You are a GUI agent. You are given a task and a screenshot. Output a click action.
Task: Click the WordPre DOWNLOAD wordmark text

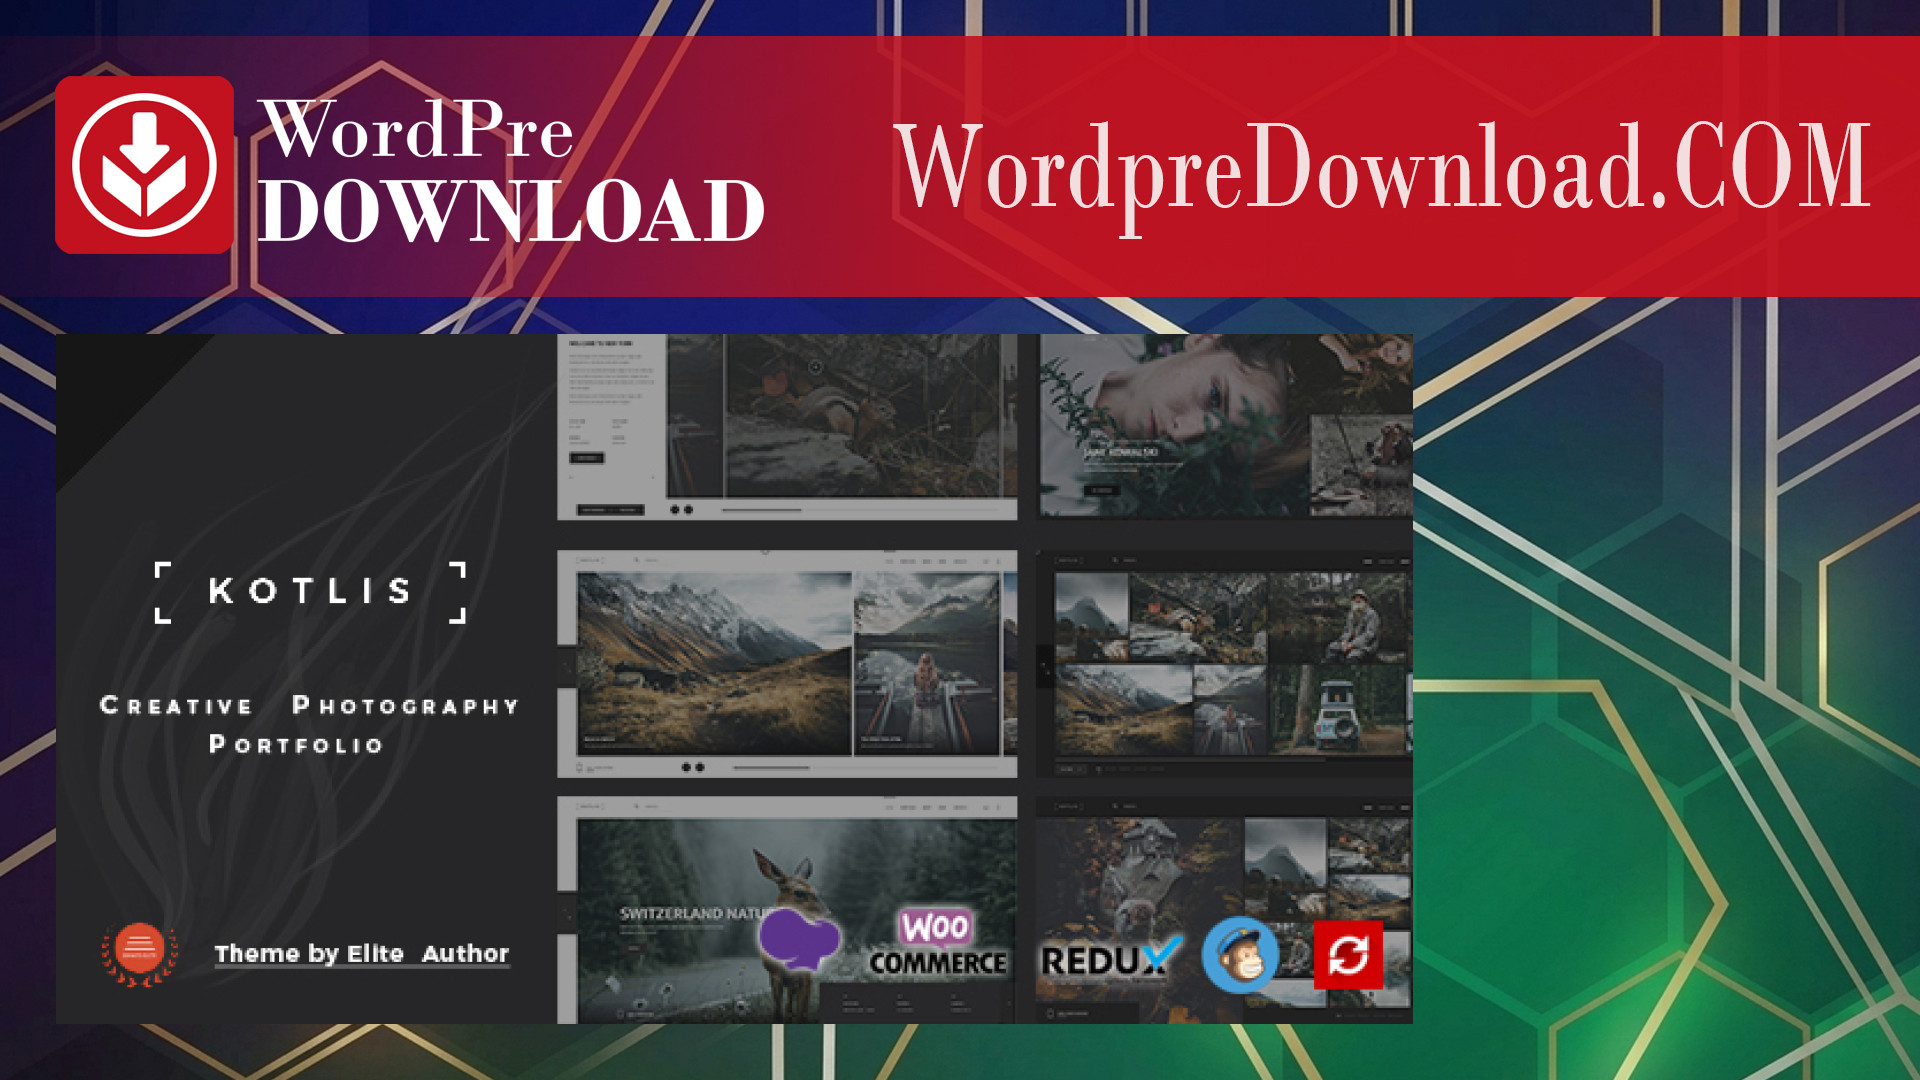click(x=511, y=170)
